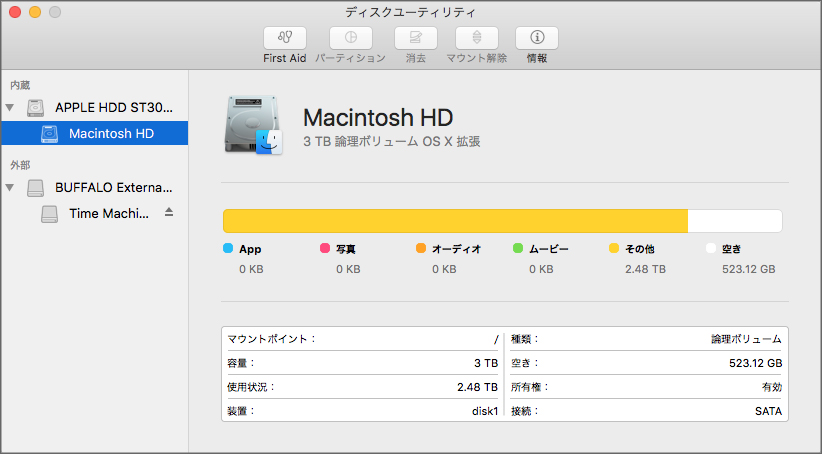Collapse the APPLE HDD disclosure triangle
The width and height of the screenshot is (822, 454).
9,107
